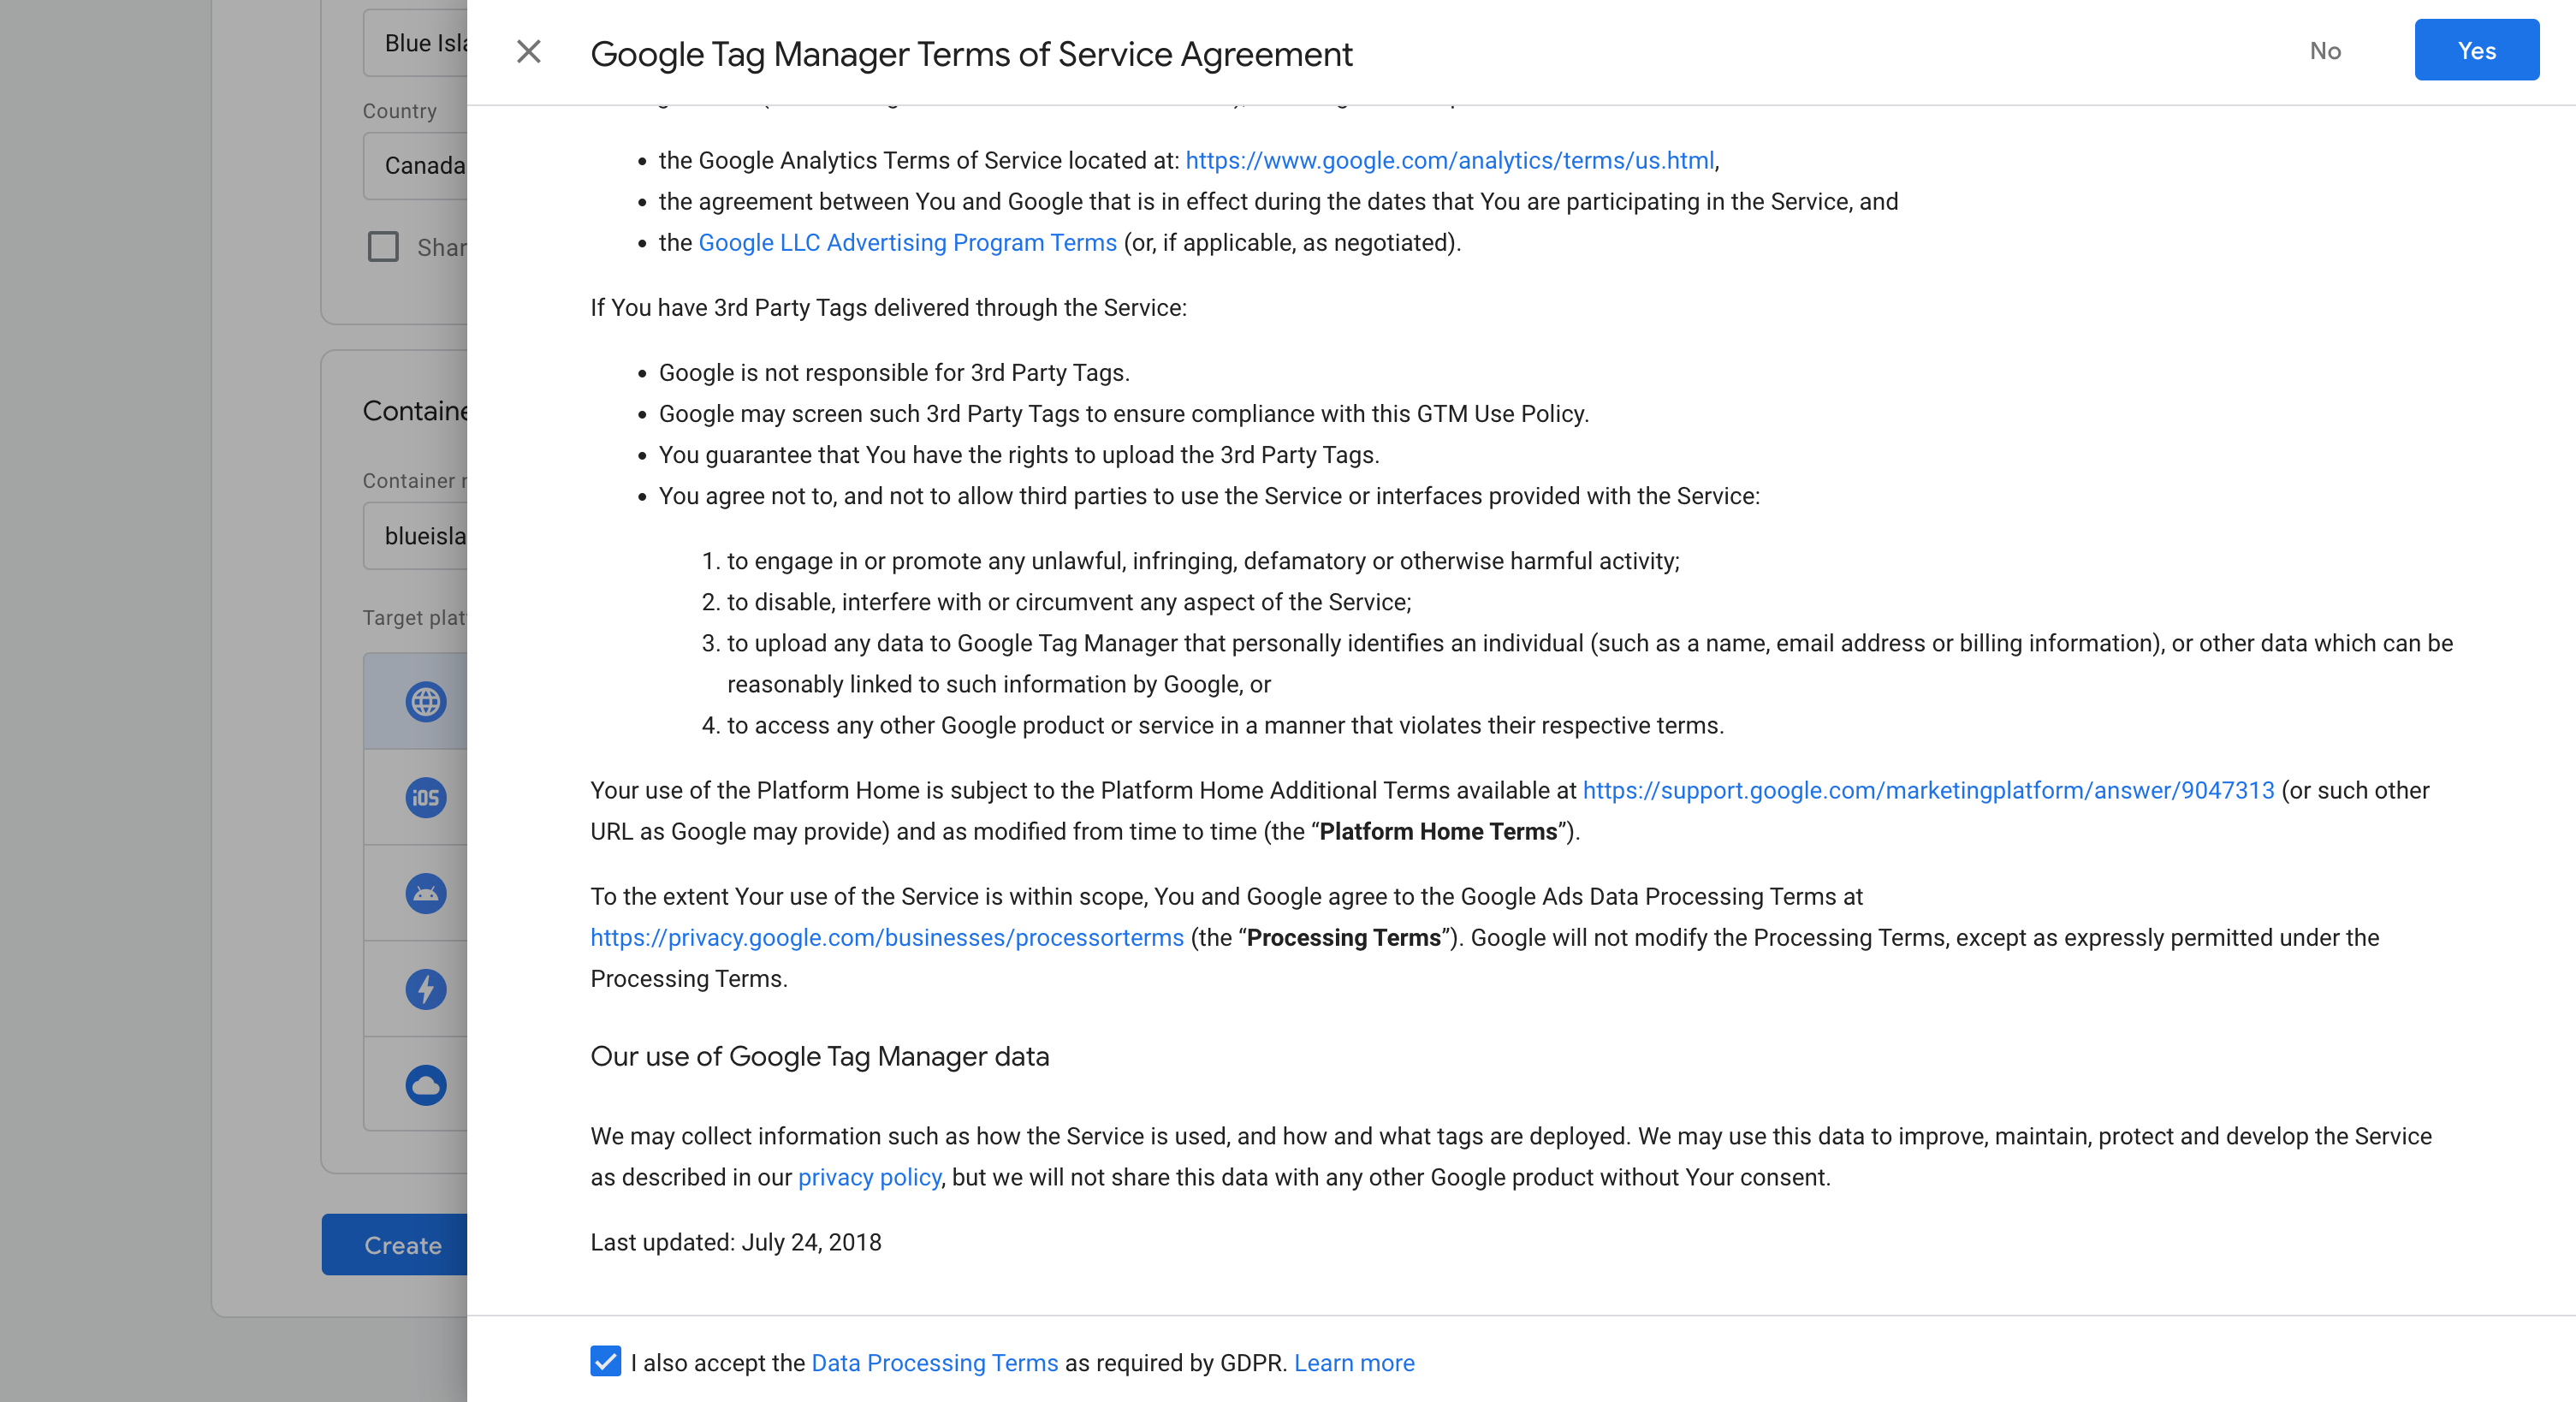
Task: Focus the blueisland container name field
Action: [416, 536]
